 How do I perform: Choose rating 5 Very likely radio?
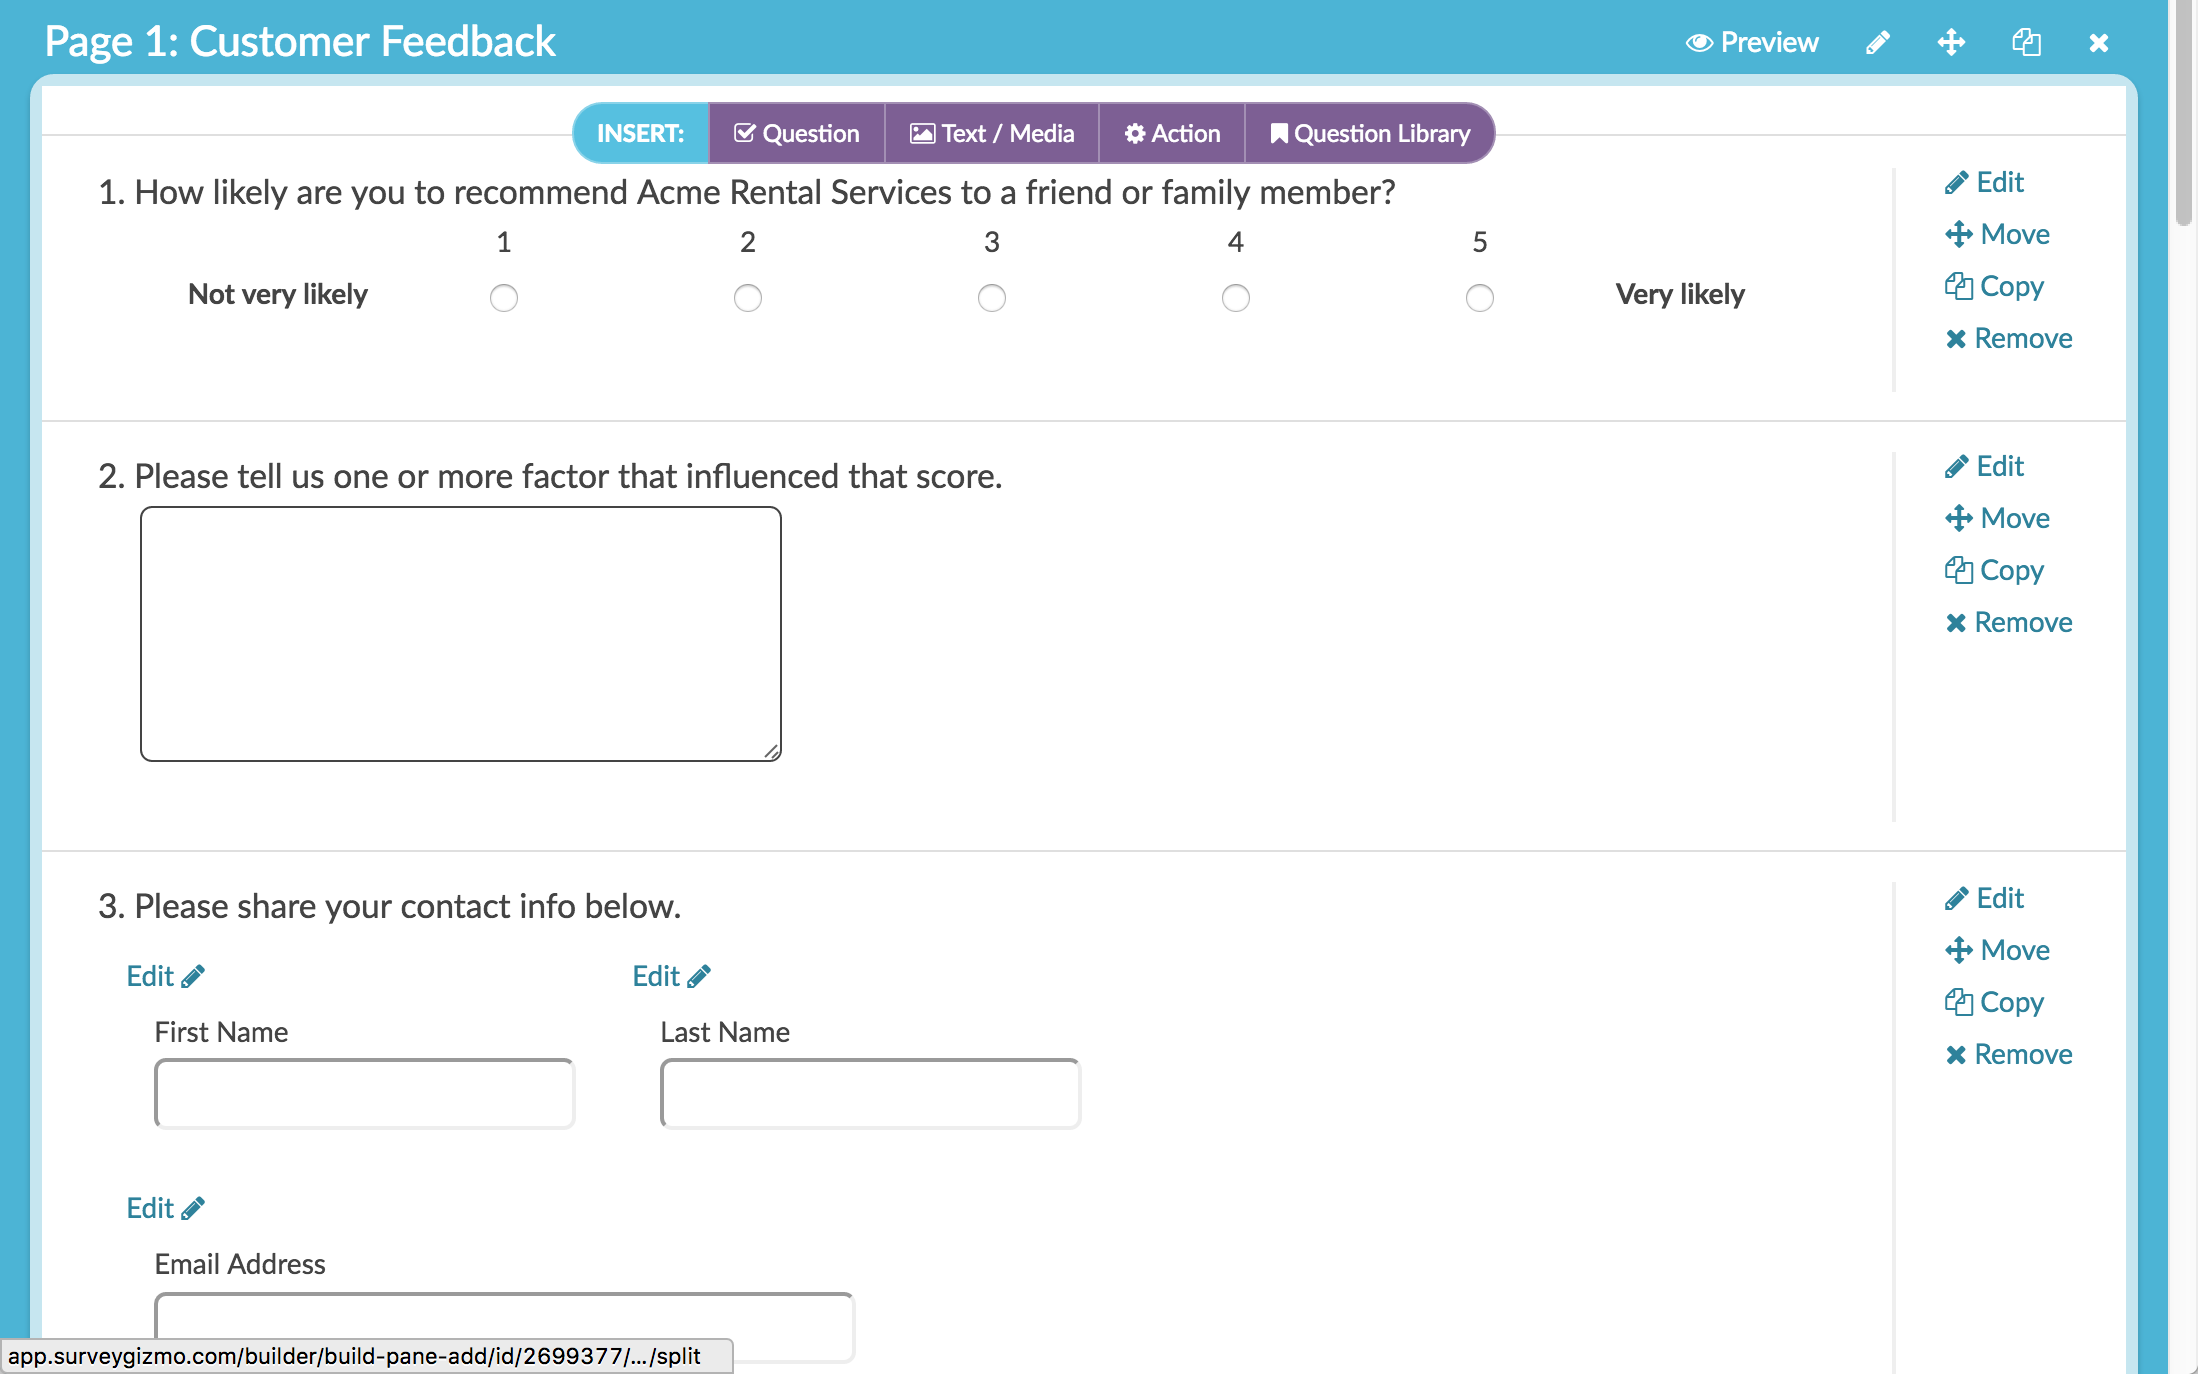tap(1480, 298)
